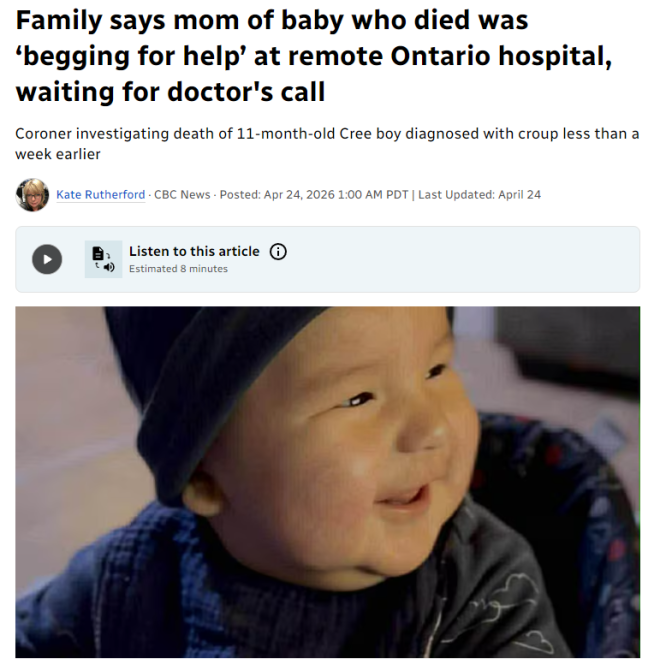This screenshot has width=660, height=665.
Task: Click Kate Rutherford's author avatar
Action: click(33, 195)
